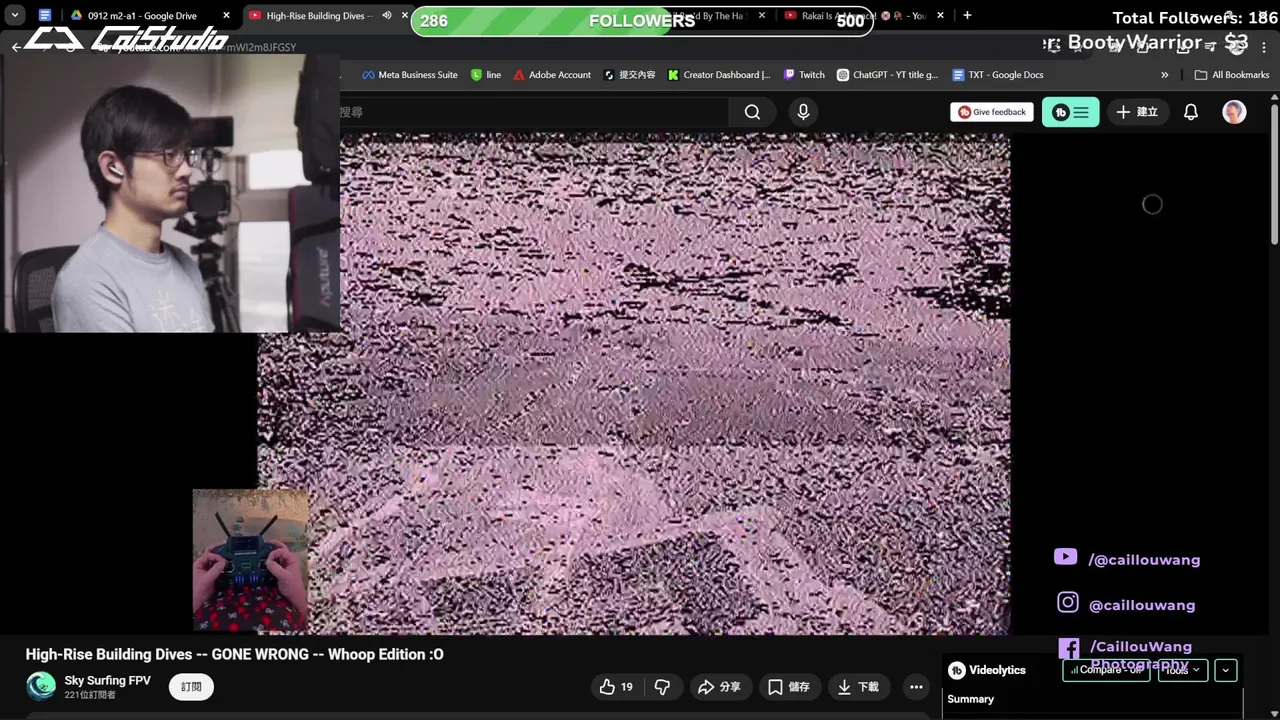Open the Tools dropdown in Videolytics
Screen dimensions: 1280x720
(x=1182, y=670)
